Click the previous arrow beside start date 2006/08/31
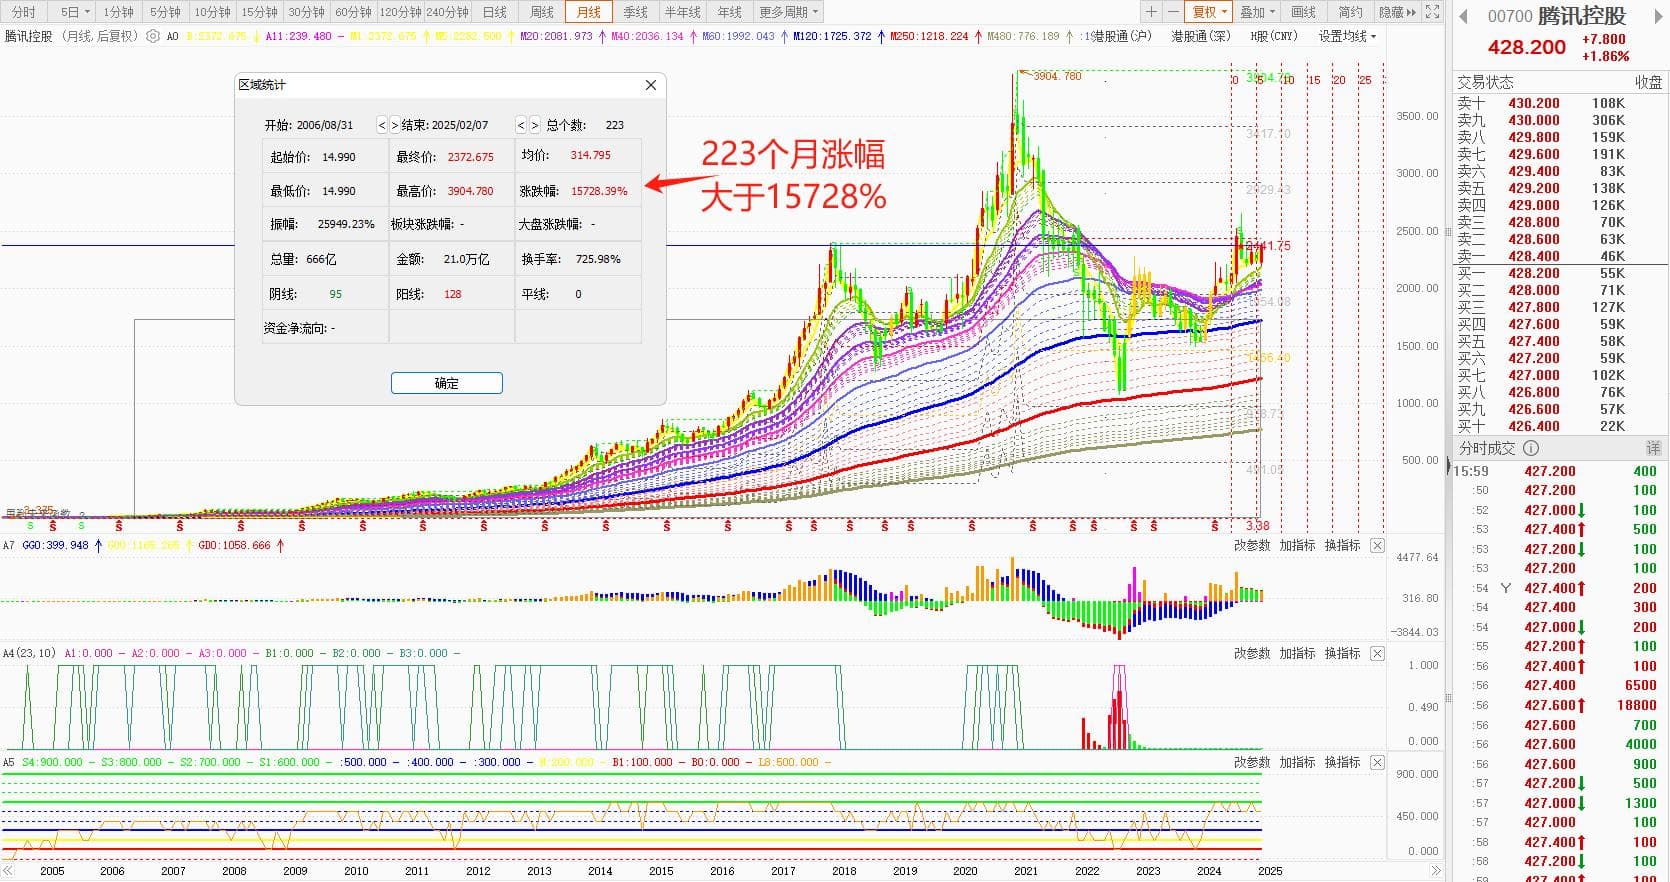This screenshot has width=1670, height=882. click(382, 125)
